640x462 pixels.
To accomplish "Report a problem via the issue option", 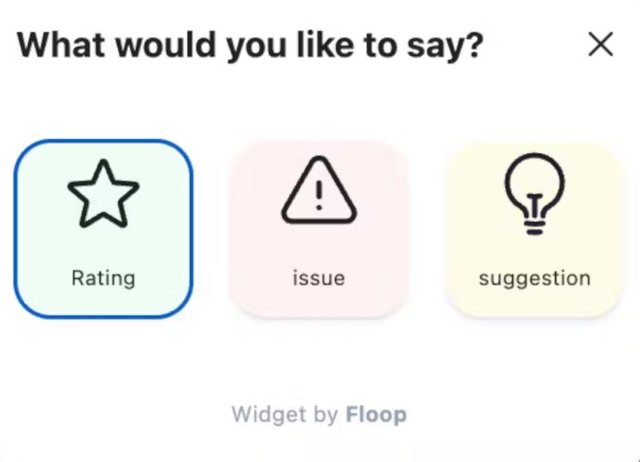I will coord(319,229).
